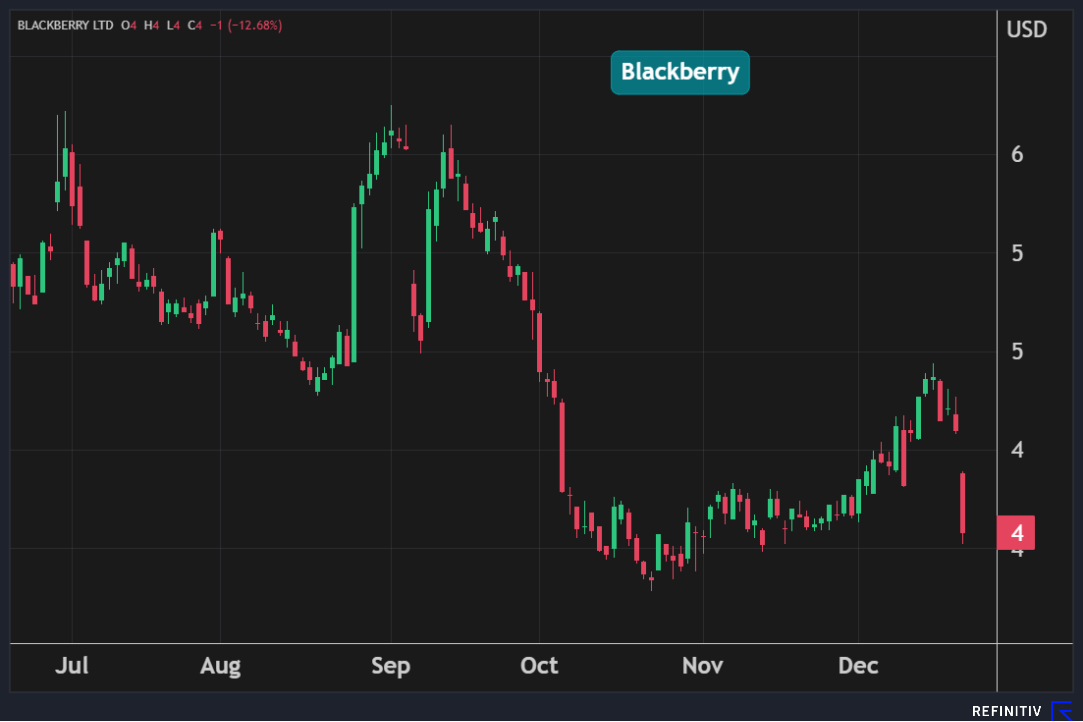The image size is (1083, 722).
Task: Click the BLACKBERRY LTD legend title
Action: pos(65,25)
